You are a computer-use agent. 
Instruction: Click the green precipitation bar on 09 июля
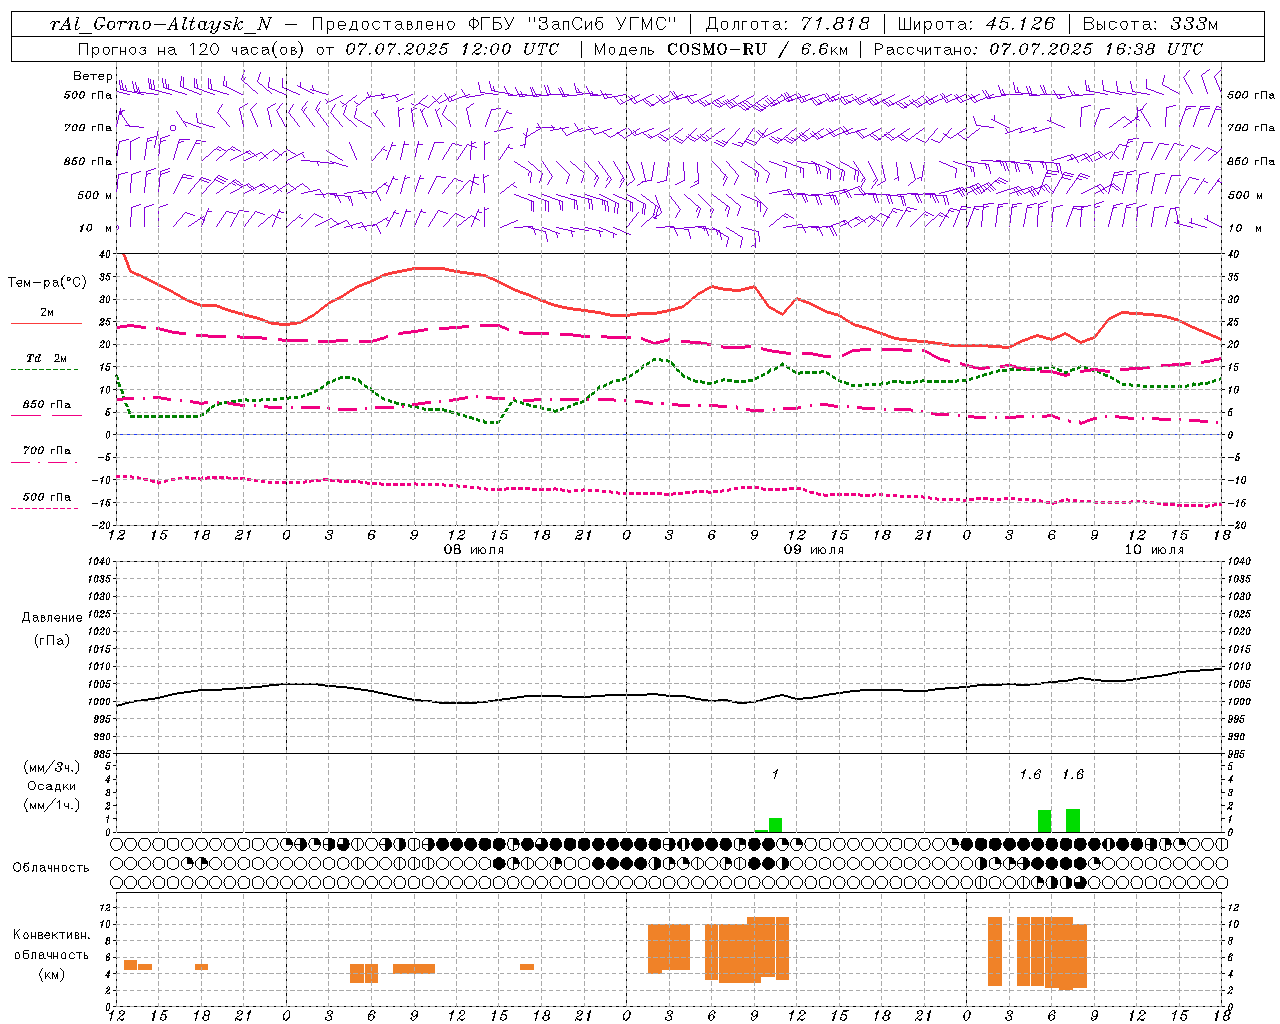[775, 825]
